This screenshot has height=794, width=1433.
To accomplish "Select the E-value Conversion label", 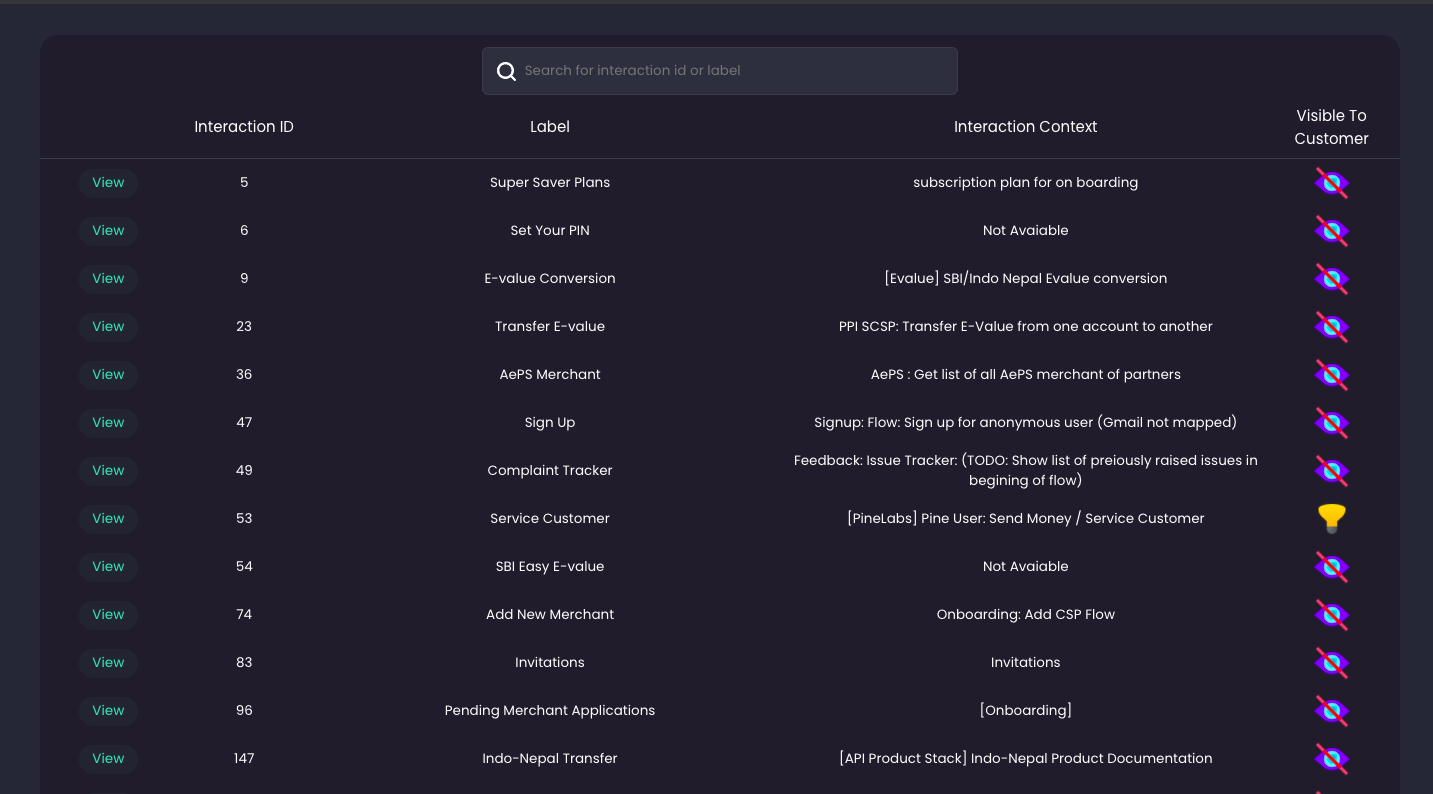I will pyautogui.click(x=550, y=279).
